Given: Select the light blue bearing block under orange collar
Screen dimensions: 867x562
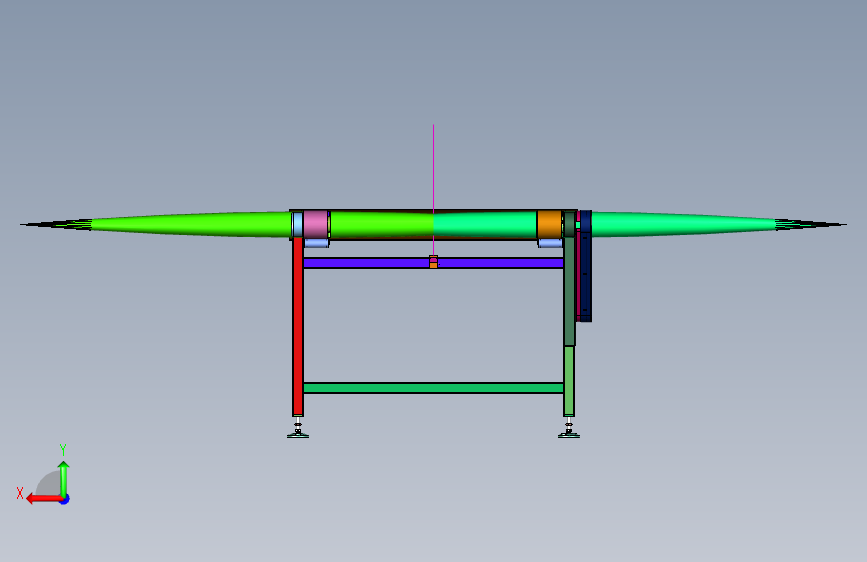Looking at the screenshot, I should point(550,243).
